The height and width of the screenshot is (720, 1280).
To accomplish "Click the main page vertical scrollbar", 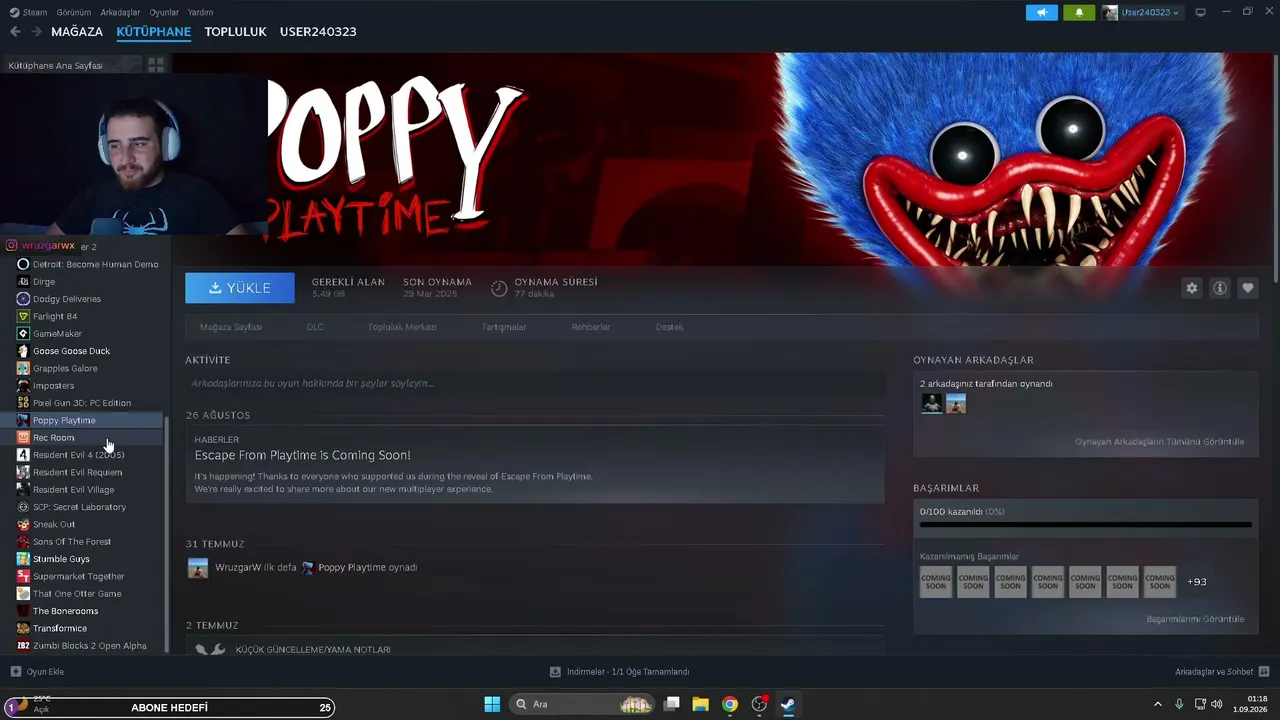I will coord(1275,170).
